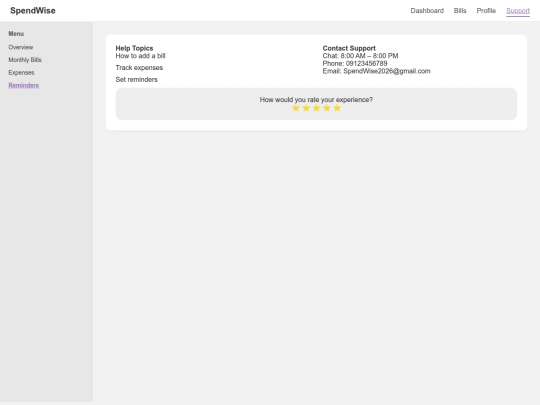
Task: Click the support email address line
Action: click(x=376, y=71)
